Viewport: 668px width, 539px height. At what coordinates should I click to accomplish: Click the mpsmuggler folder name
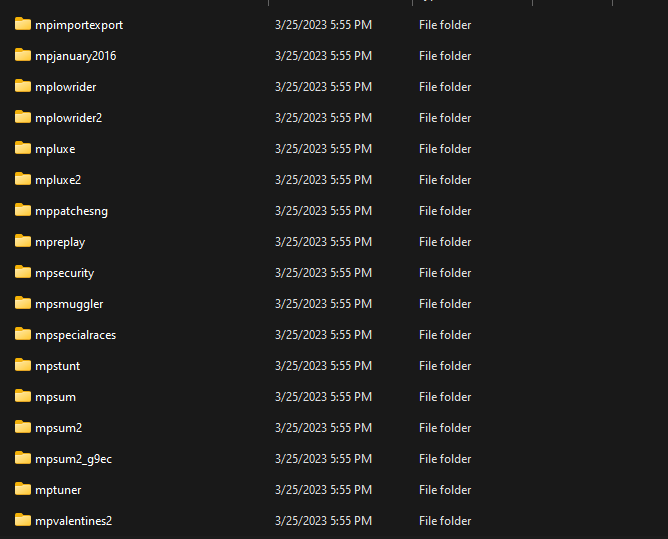pos(69,304)
